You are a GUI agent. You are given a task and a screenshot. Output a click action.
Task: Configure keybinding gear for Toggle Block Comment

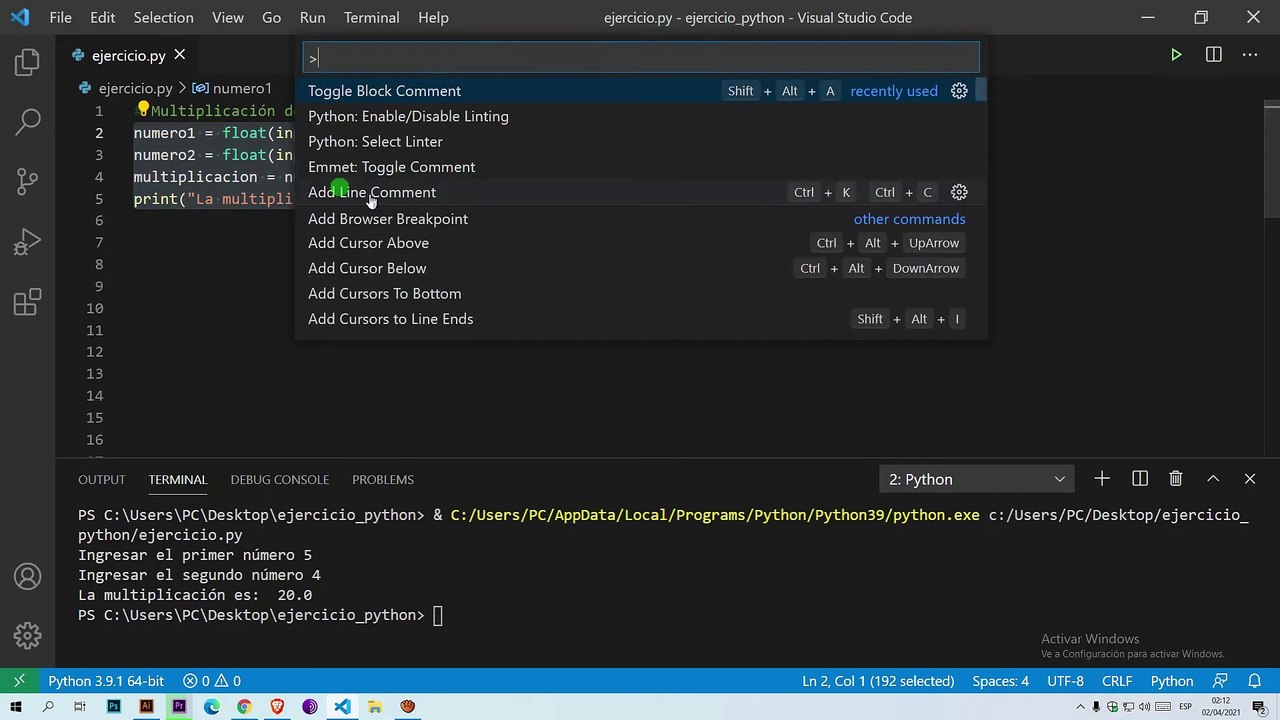959,91
